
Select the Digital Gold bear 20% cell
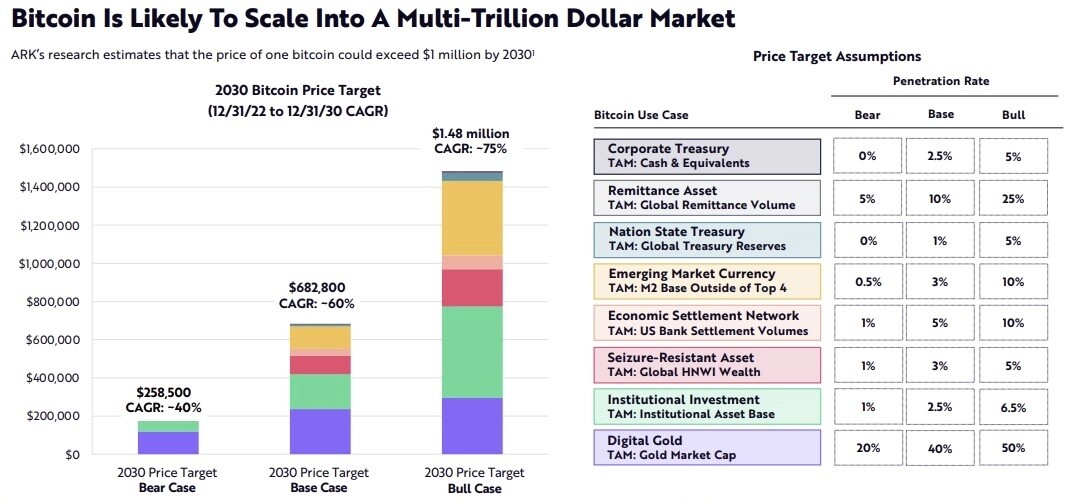click(x=867, y=448)
